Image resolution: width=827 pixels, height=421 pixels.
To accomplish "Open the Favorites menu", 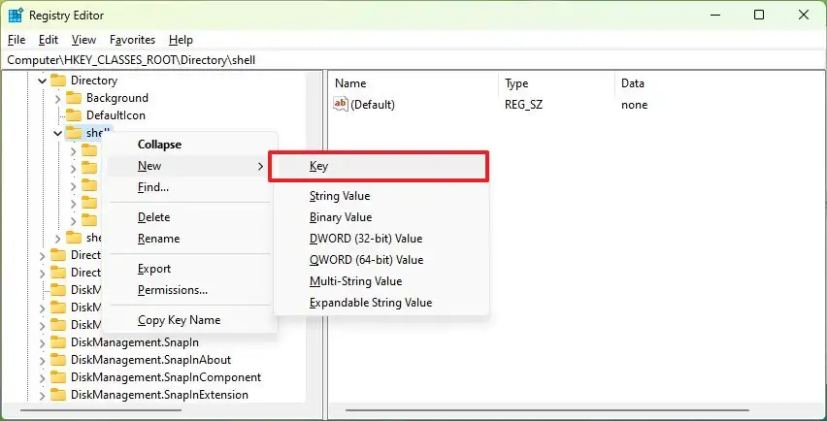I will pyautogui.click(x=132, y=40).
